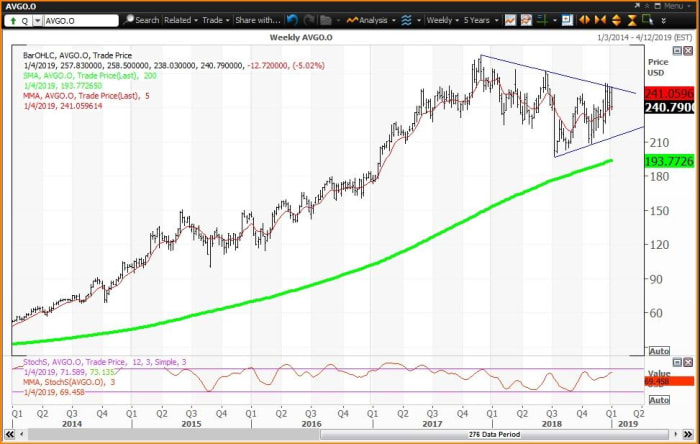Open the folder icon in toolbar

click(325, 20)
